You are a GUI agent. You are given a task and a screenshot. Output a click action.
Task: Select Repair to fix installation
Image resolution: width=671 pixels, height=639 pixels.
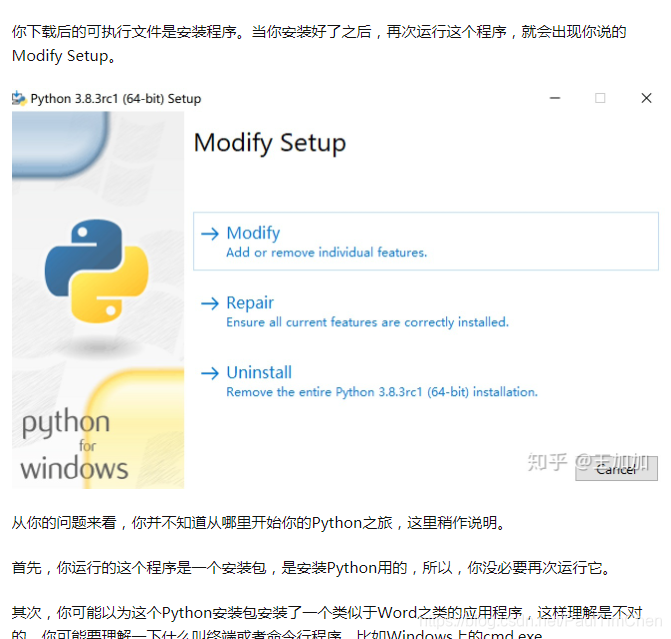(250, 303)
